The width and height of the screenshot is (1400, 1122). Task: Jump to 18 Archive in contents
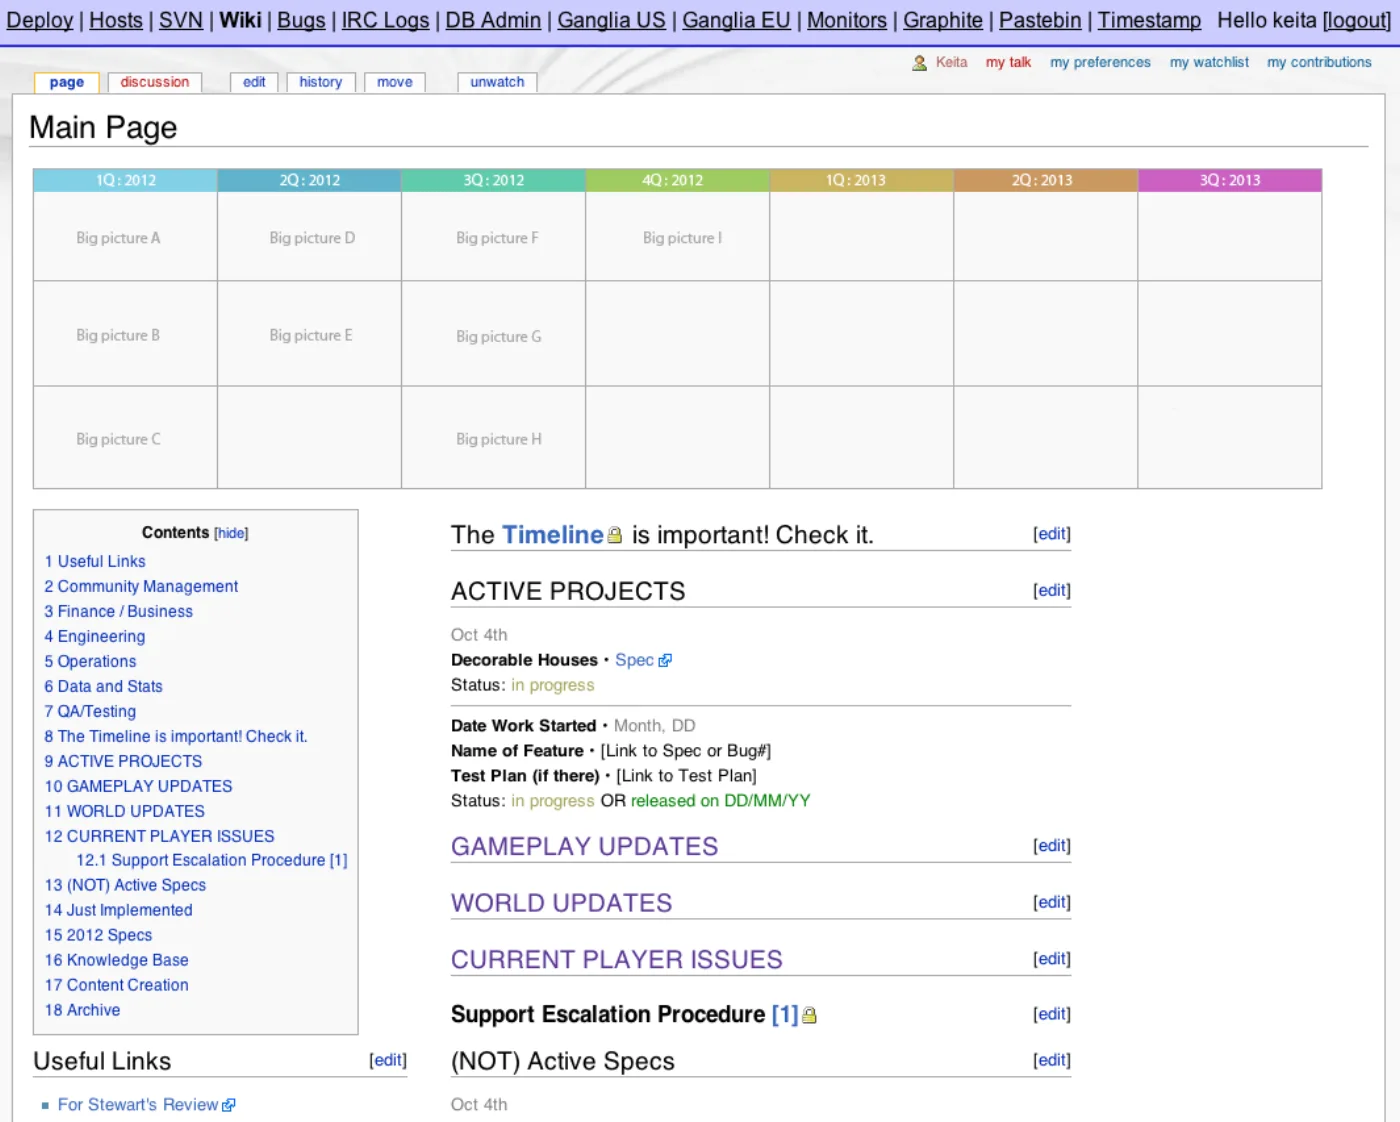tap(82, 1011)
